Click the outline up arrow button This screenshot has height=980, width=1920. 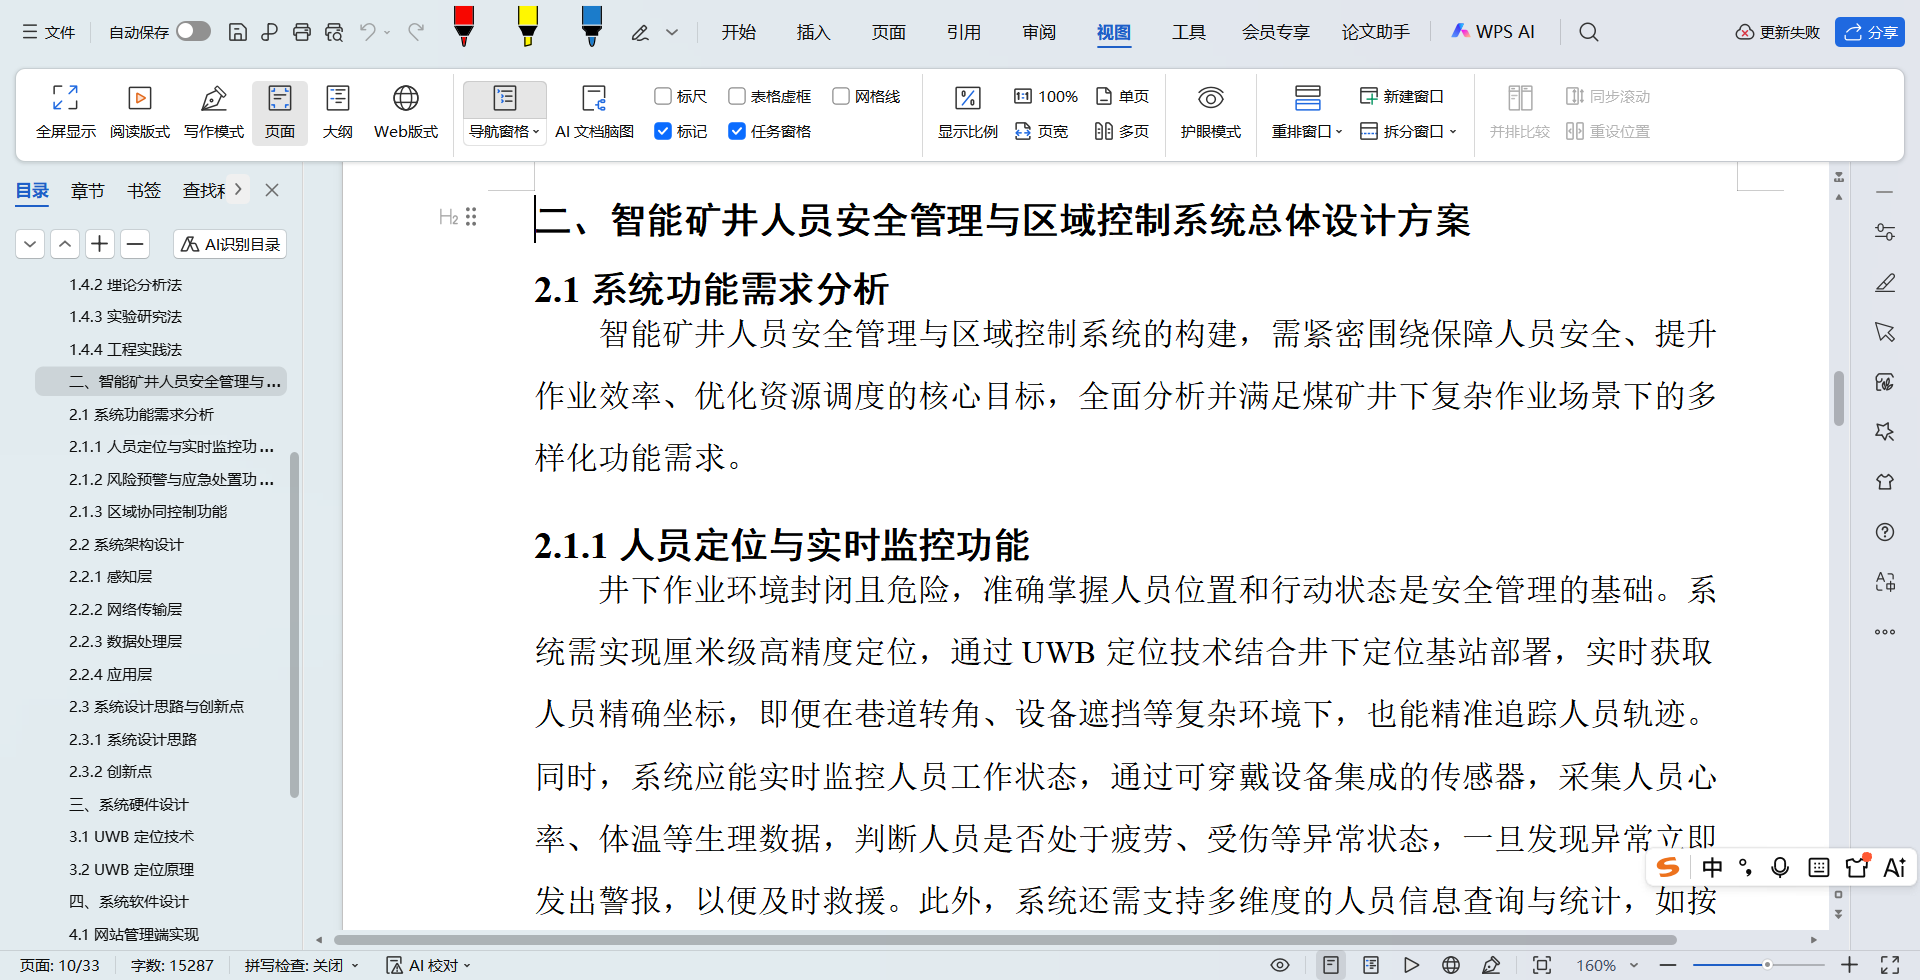(65, 243)
